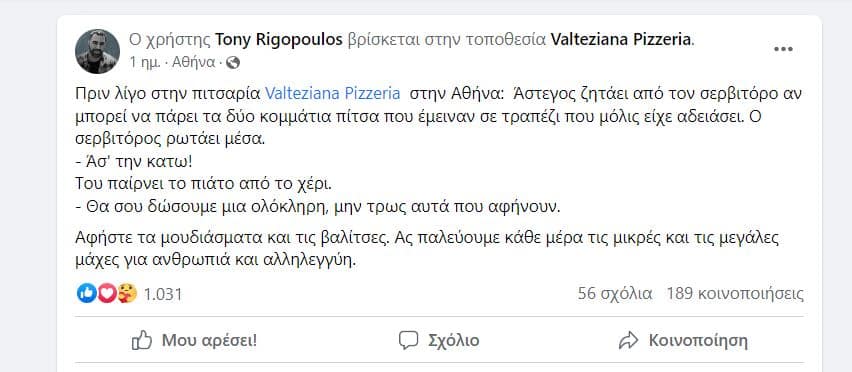
Task: Click the red heart Love reaction icon
Action: (106, 293)
